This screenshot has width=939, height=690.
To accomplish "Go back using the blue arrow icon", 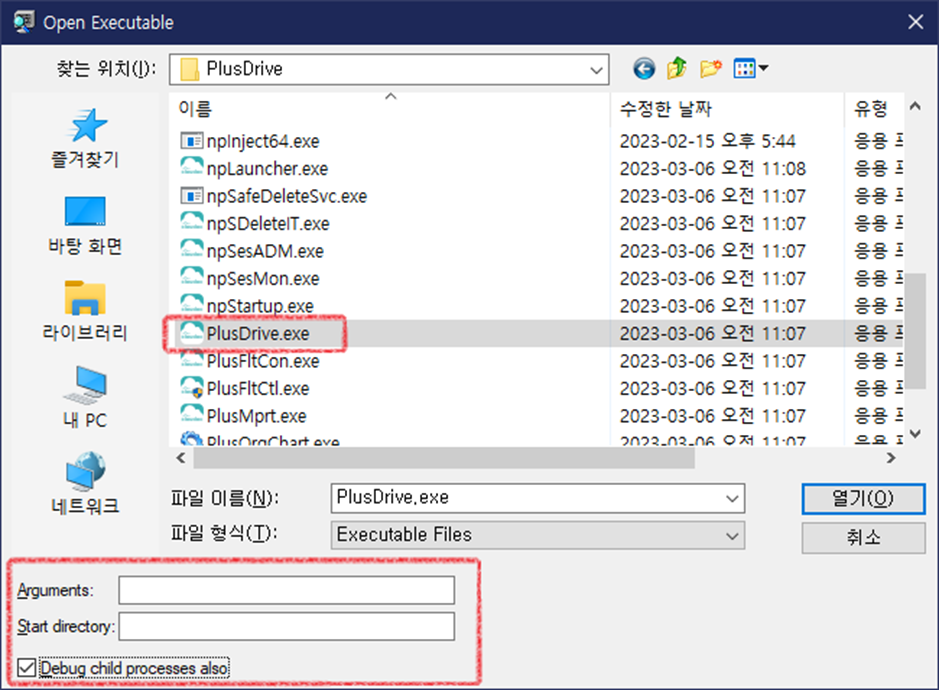I will pyautogui.click(x=644, y=69).
